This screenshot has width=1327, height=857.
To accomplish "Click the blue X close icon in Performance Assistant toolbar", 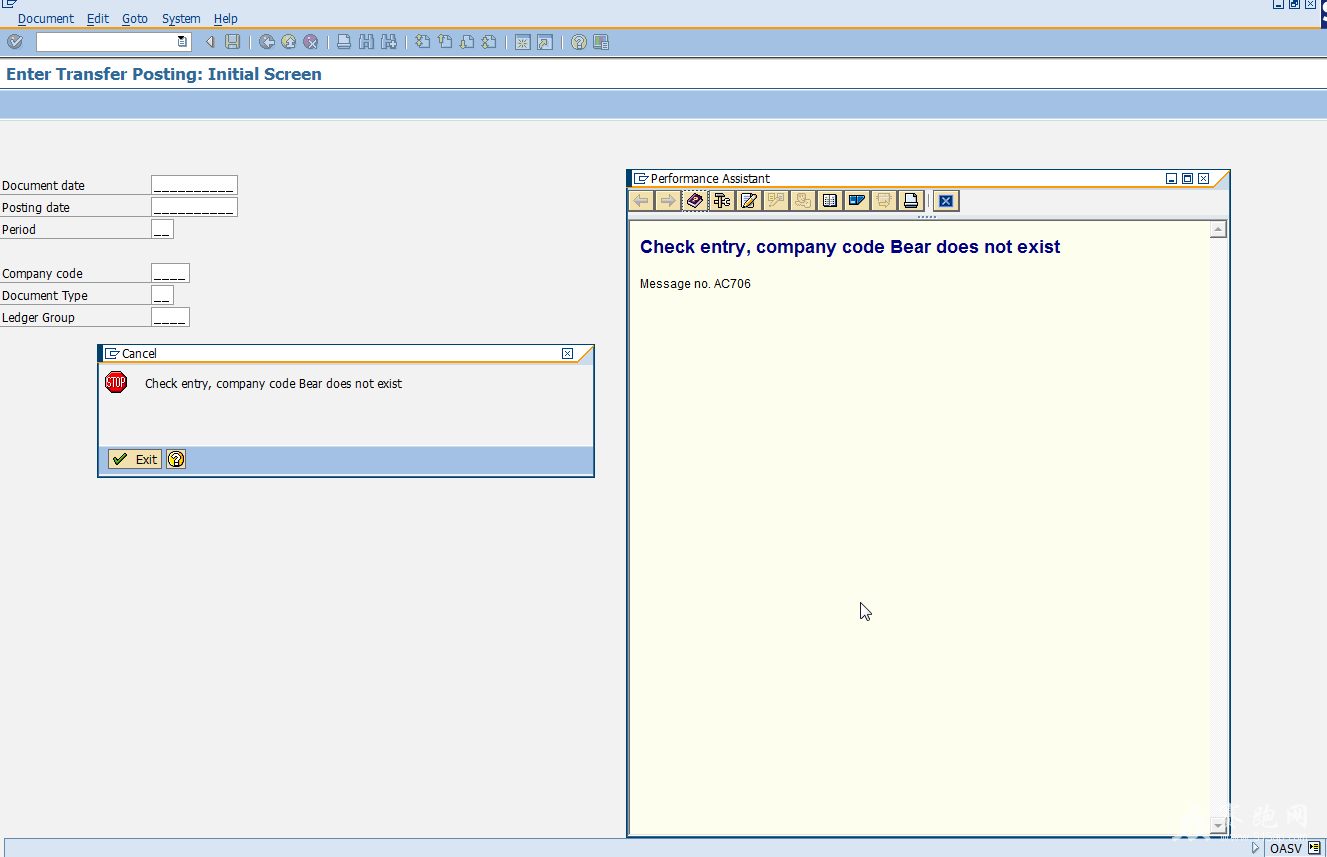I will point(946,201).
